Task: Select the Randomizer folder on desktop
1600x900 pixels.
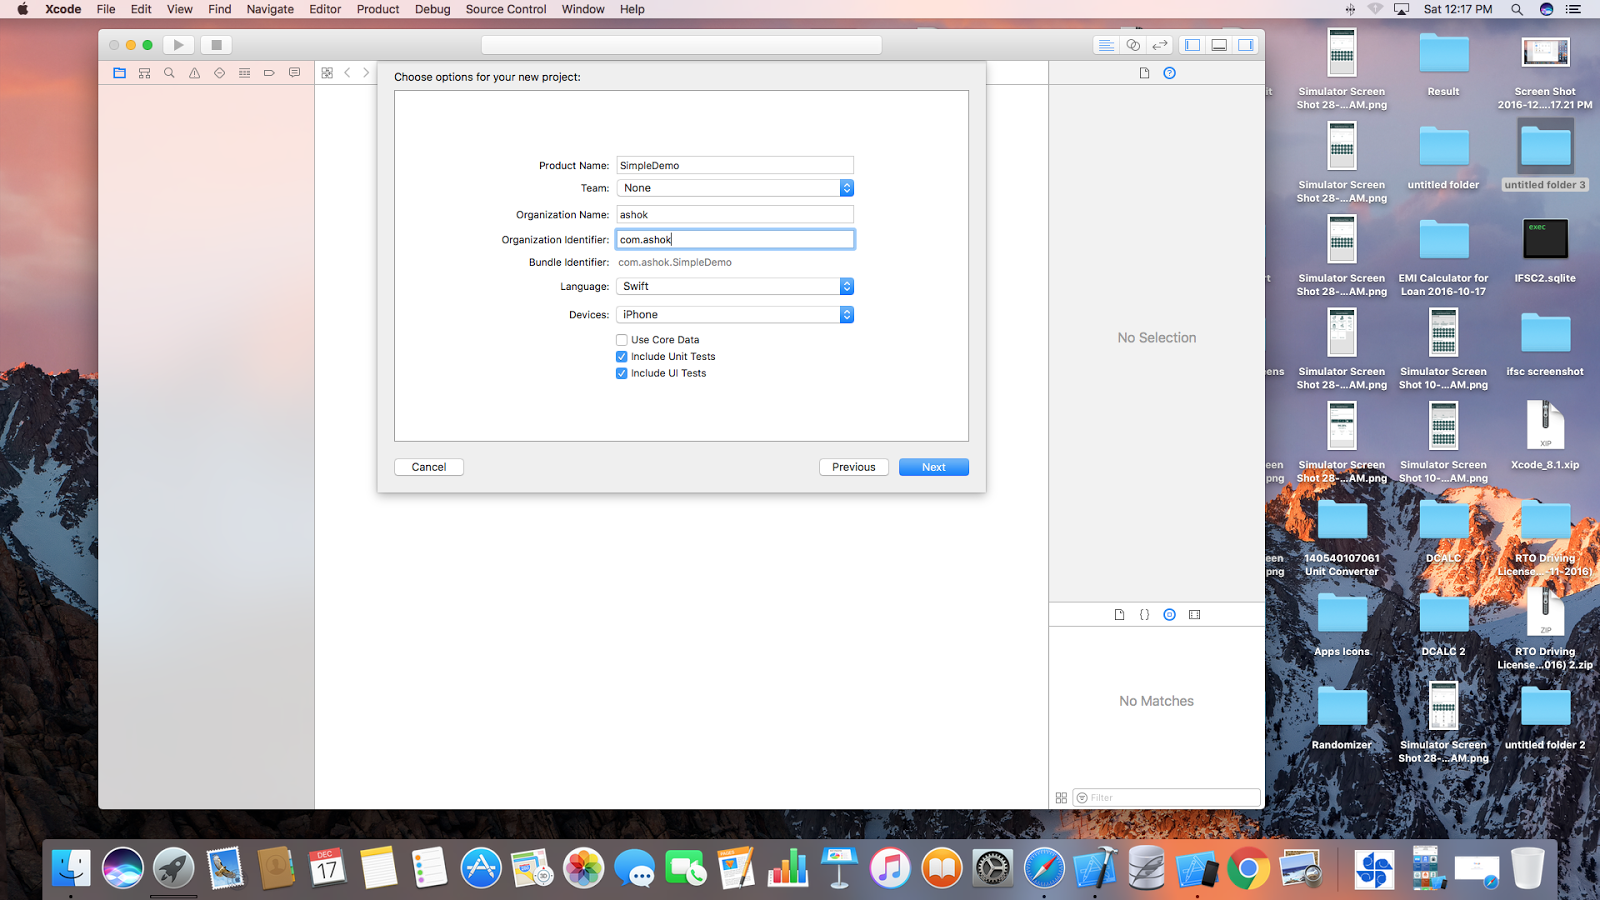Action: 1342,716
